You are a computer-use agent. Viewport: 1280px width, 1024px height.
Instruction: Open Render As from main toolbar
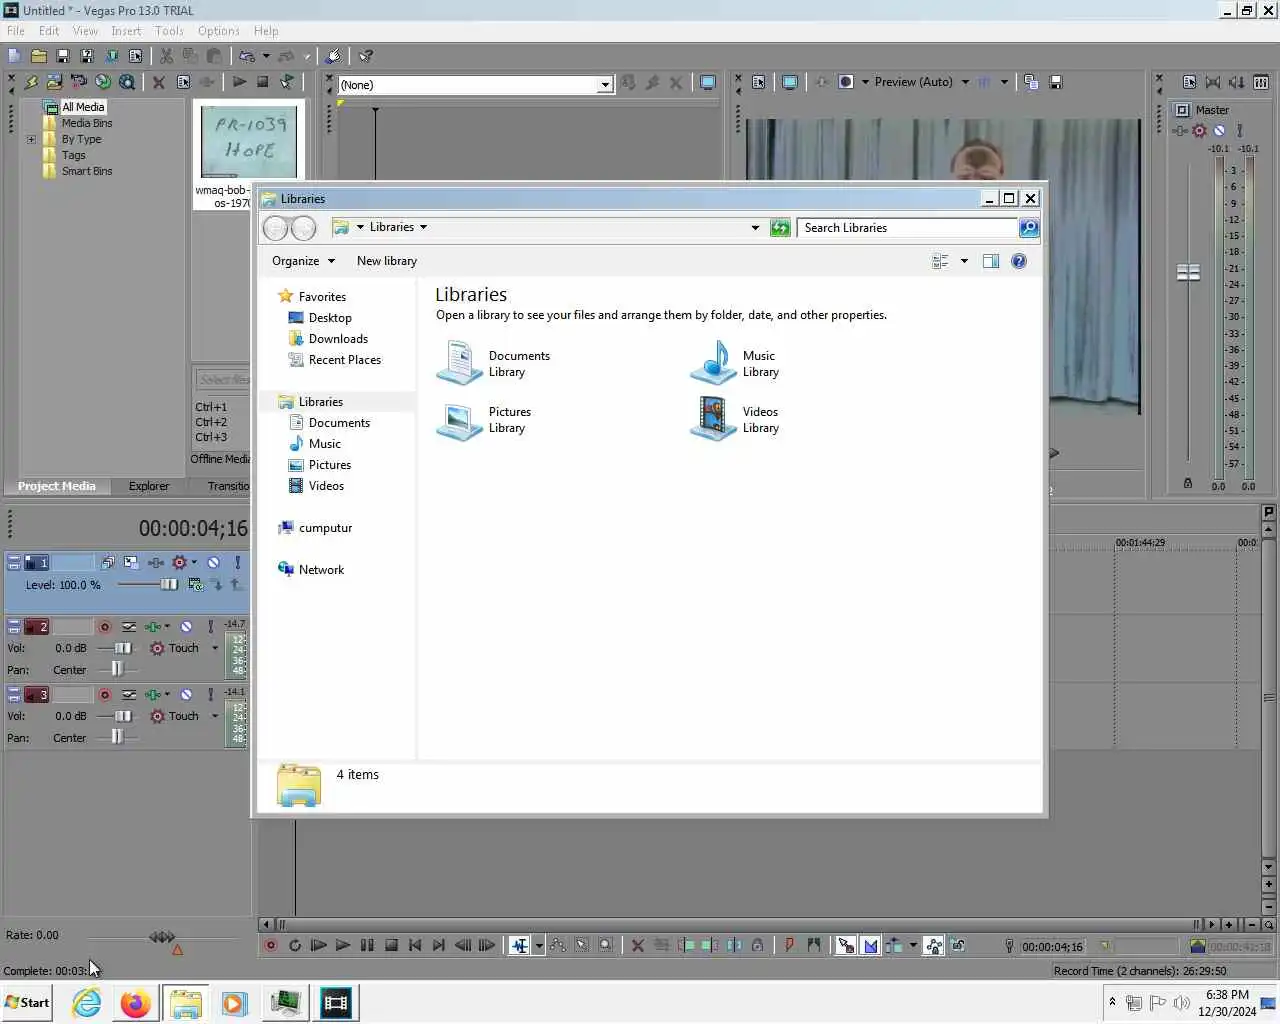111,56
